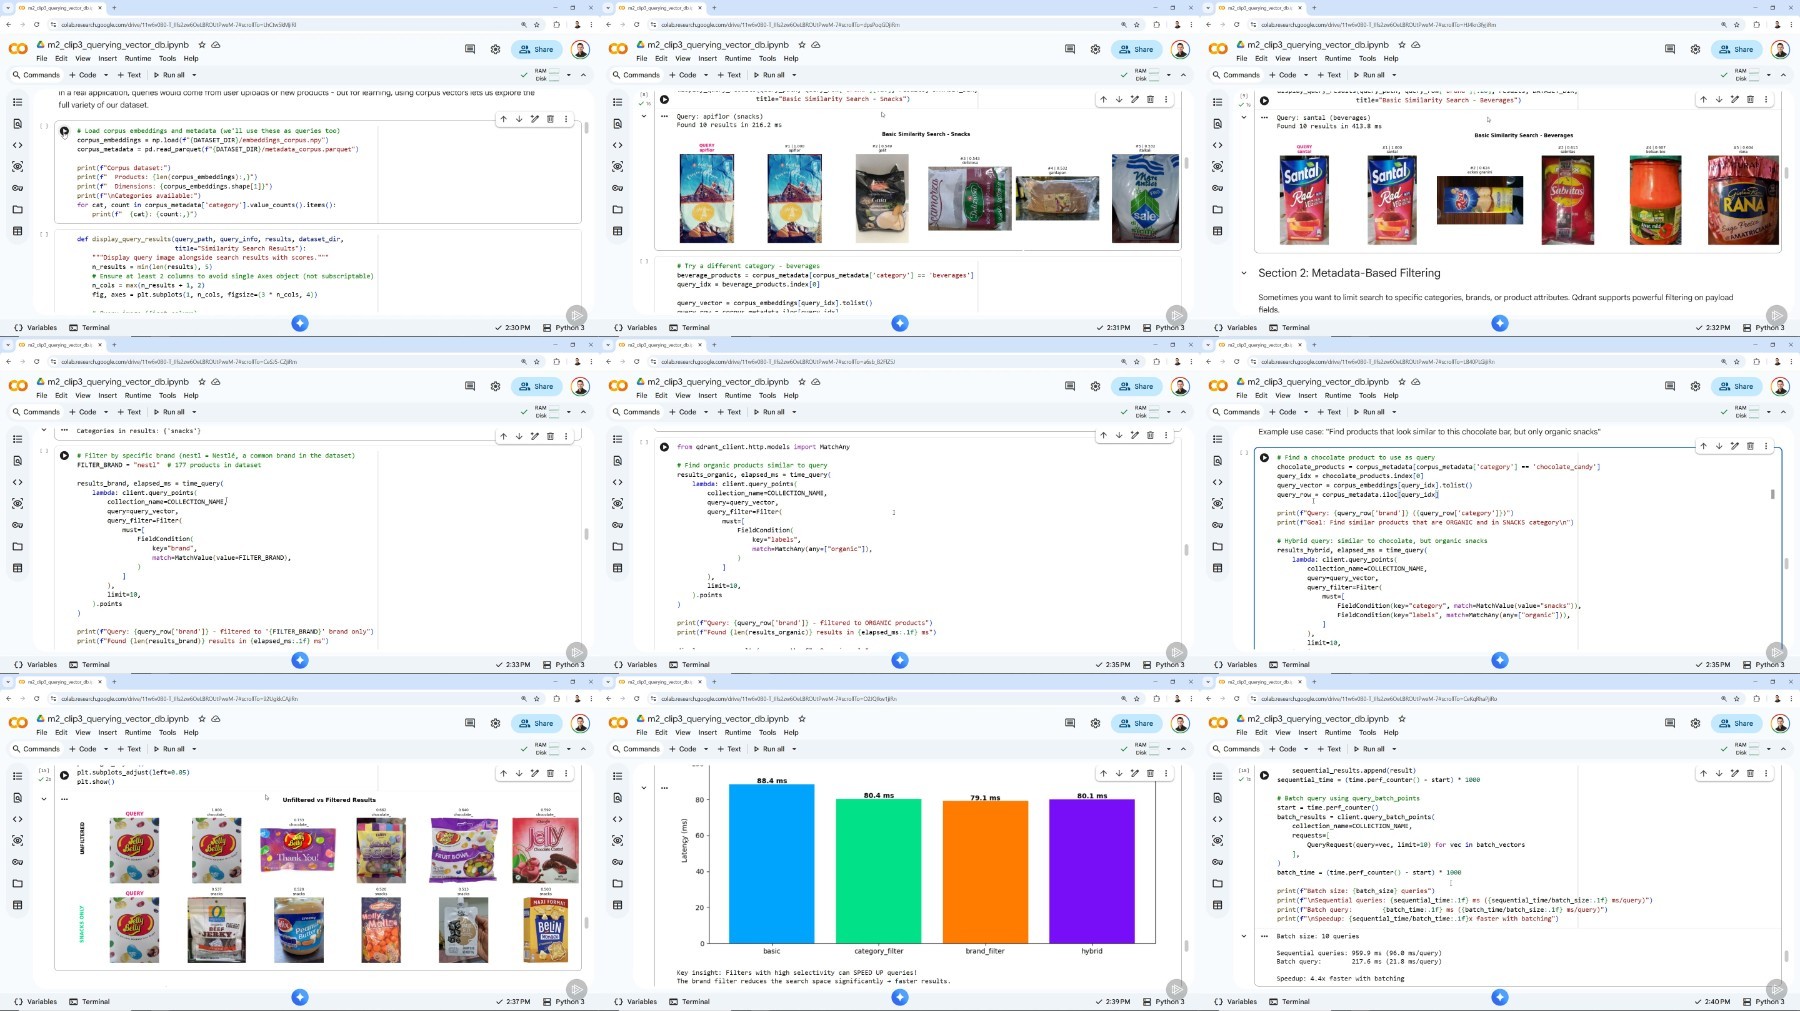
Task: Open the Help menu in the 2:39 PM window
Action: [791, 733]
